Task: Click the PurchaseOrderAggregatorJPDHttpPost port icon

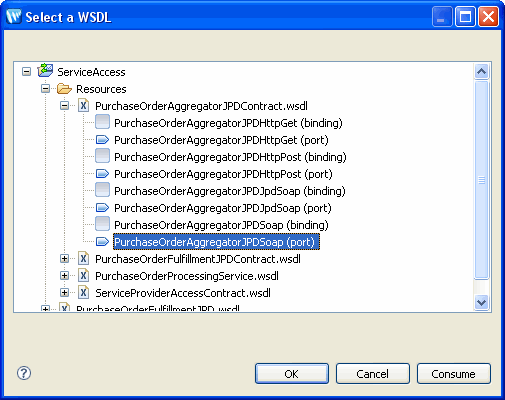Action: (x=102, y=173)
